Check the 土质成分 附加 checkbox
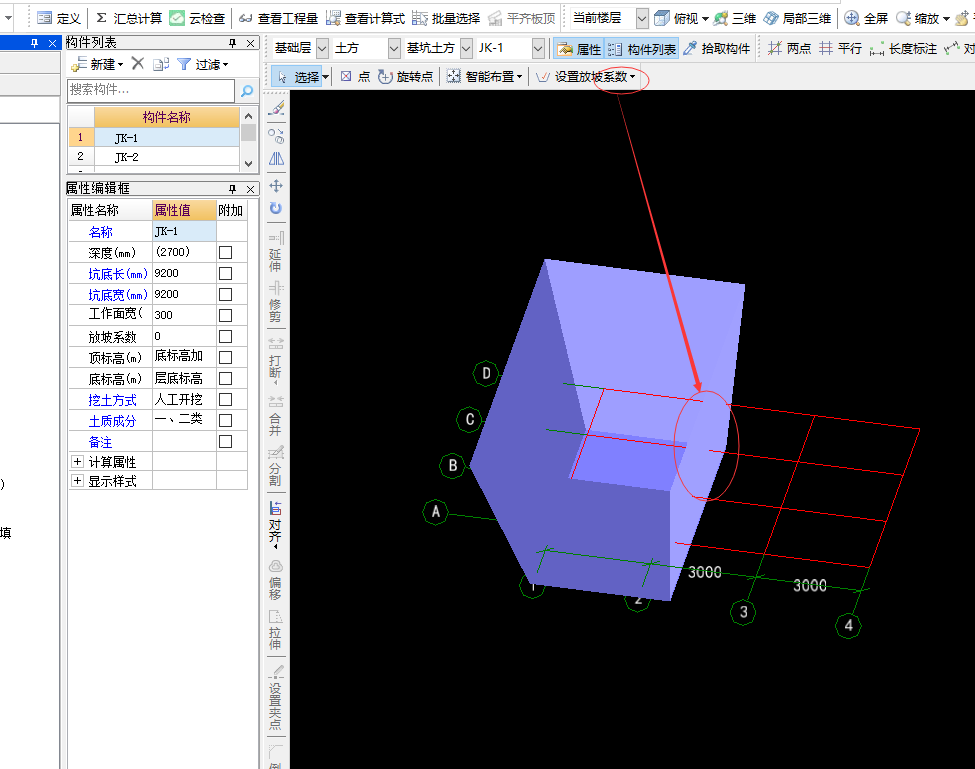Viewport: 975px width, 769px height. 225,420
